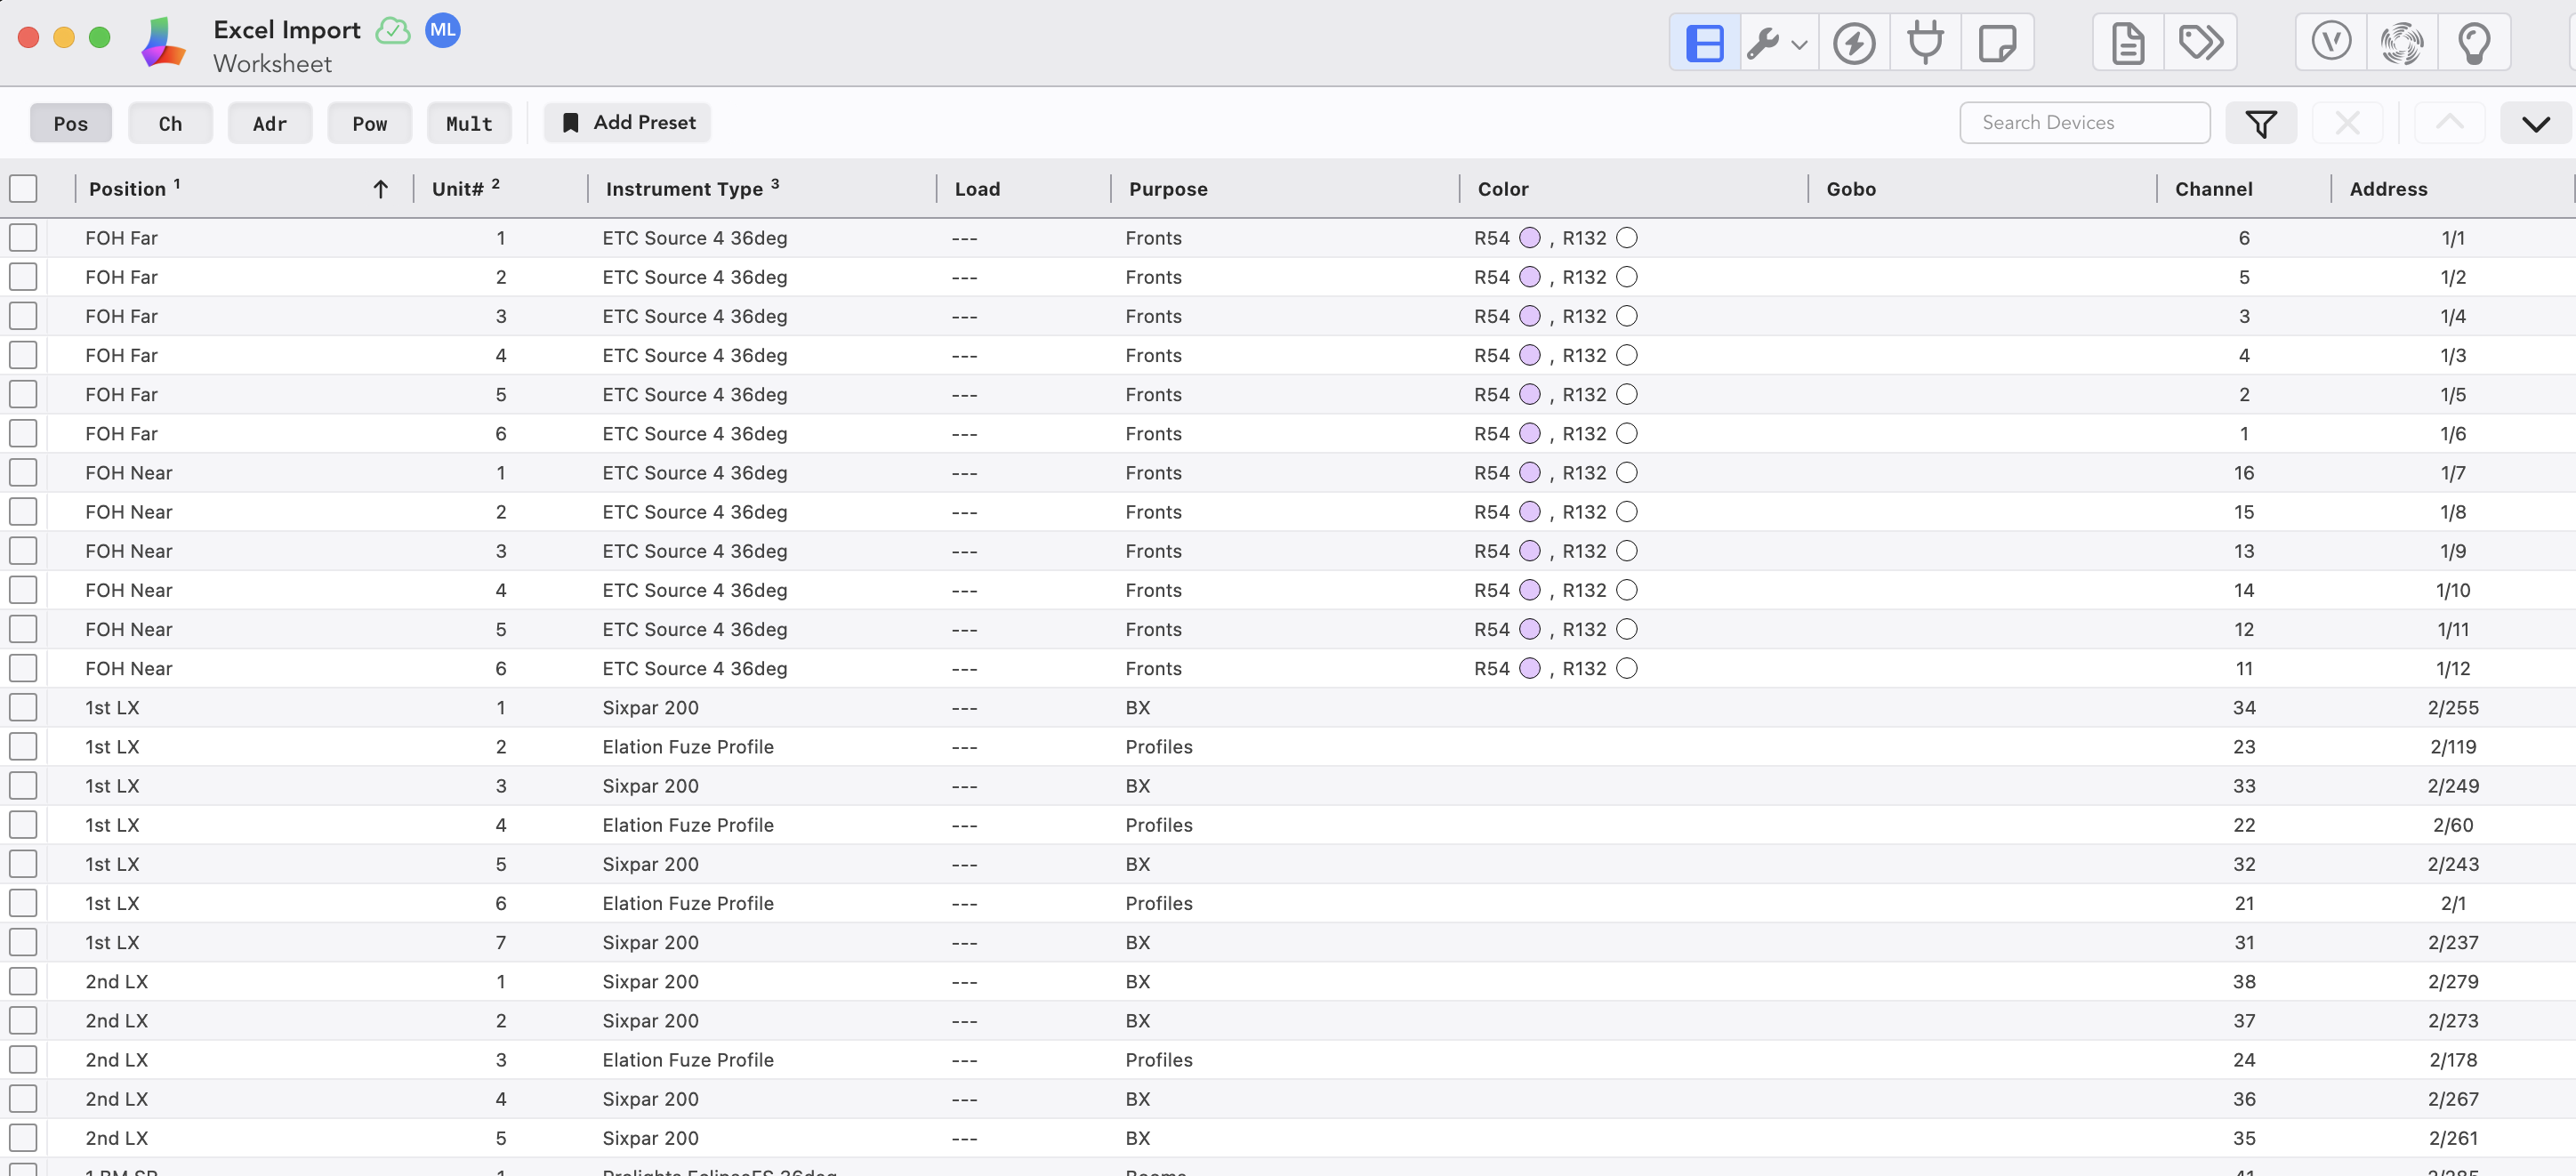Click the document report icon

pyautogui.click(x=2127, y=43)
